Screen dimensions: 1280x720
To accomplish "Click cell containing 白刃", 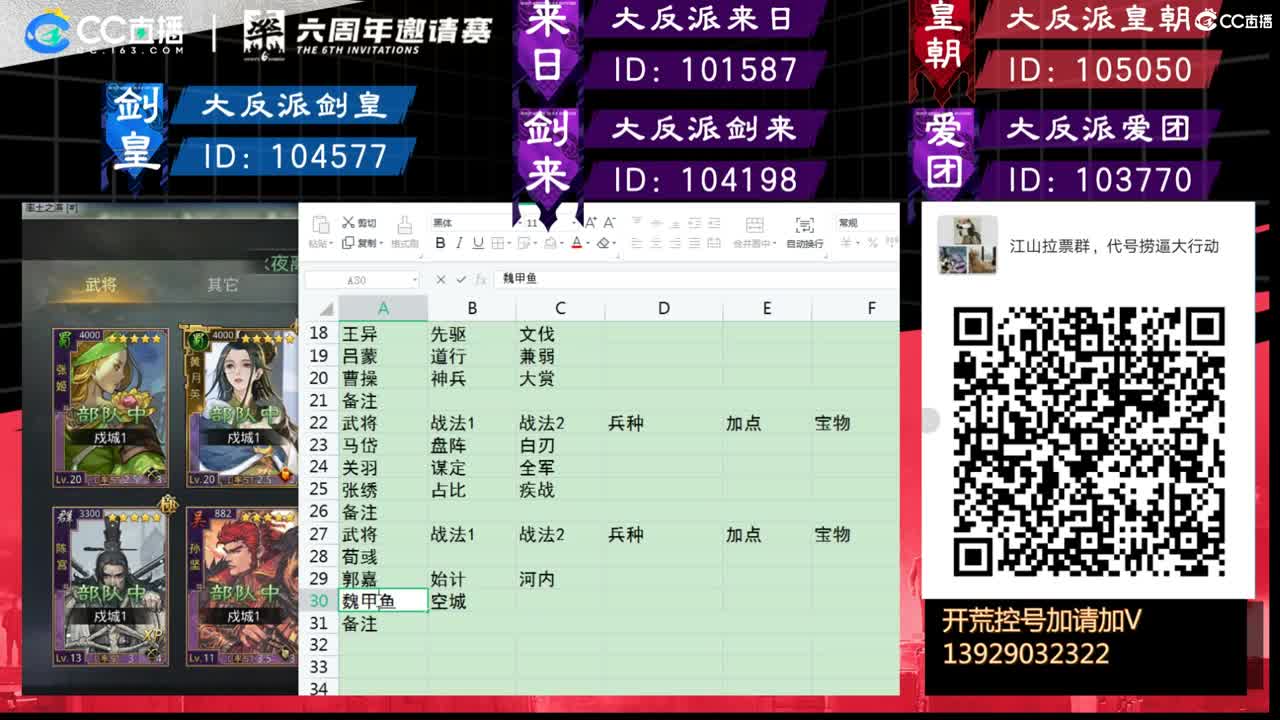I will pyautogui.click(x=560, y=445).
